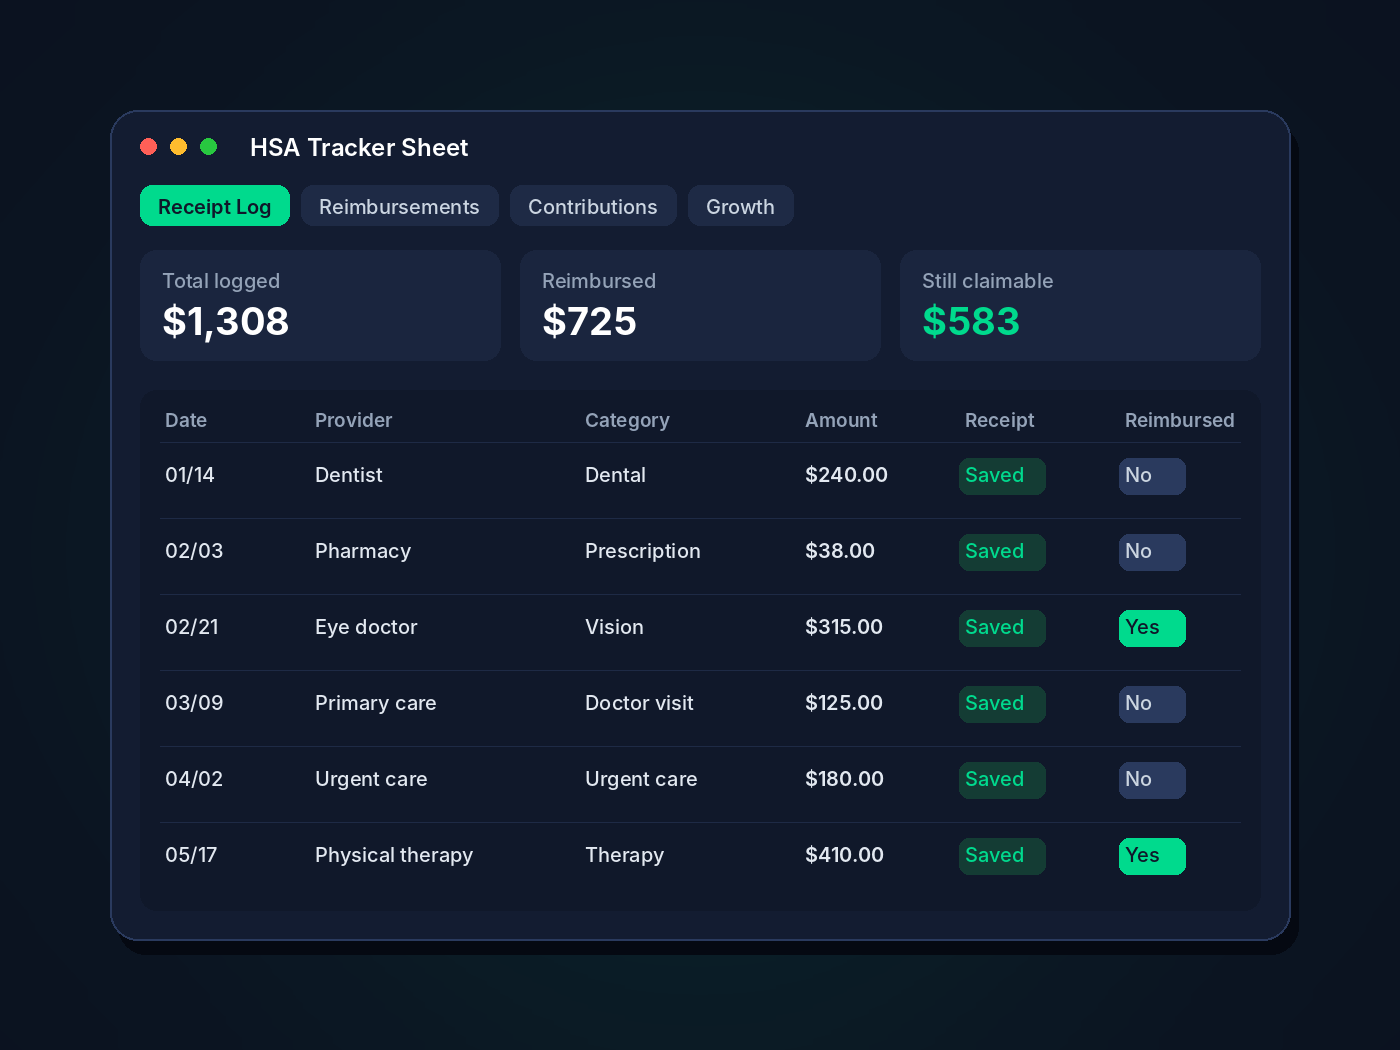
Task: Click the $315.00 amount cell
Action: (844, 627)
